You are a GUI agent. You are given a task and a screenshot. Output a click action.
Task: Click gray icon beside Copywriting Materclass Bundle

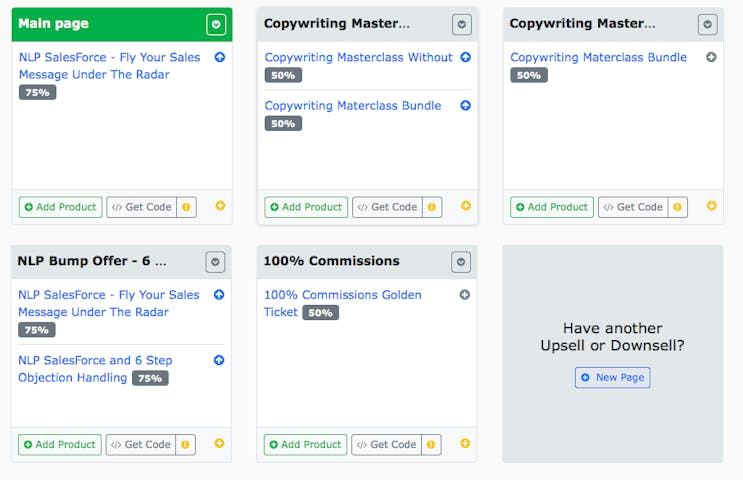click(x=711, y=57)
